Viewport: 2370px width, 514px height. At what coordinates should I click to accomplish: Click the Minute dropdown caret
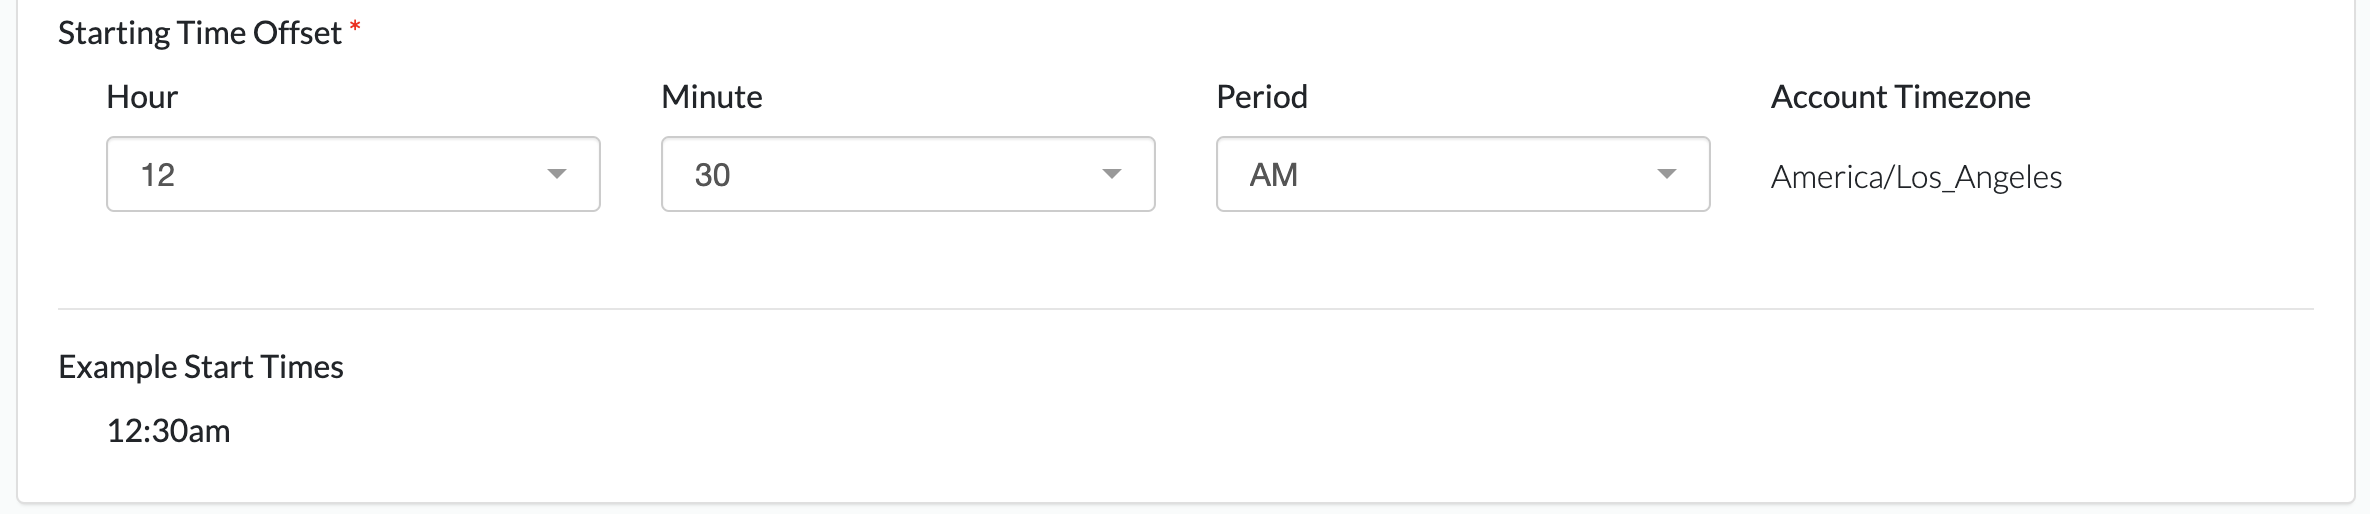click(x=1111, y=174)
